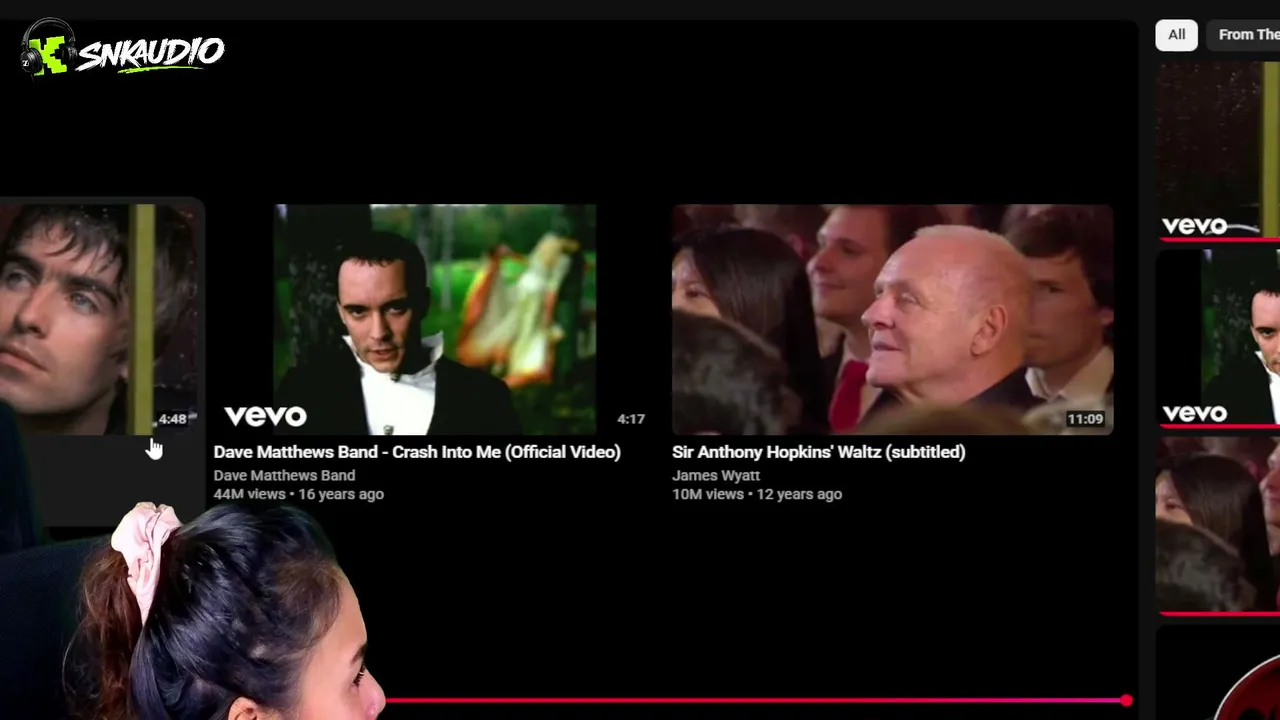Screen dimensions: 1280x720
Task: Visit the James Wyatt channel link
Action: [x=716, y=476]
